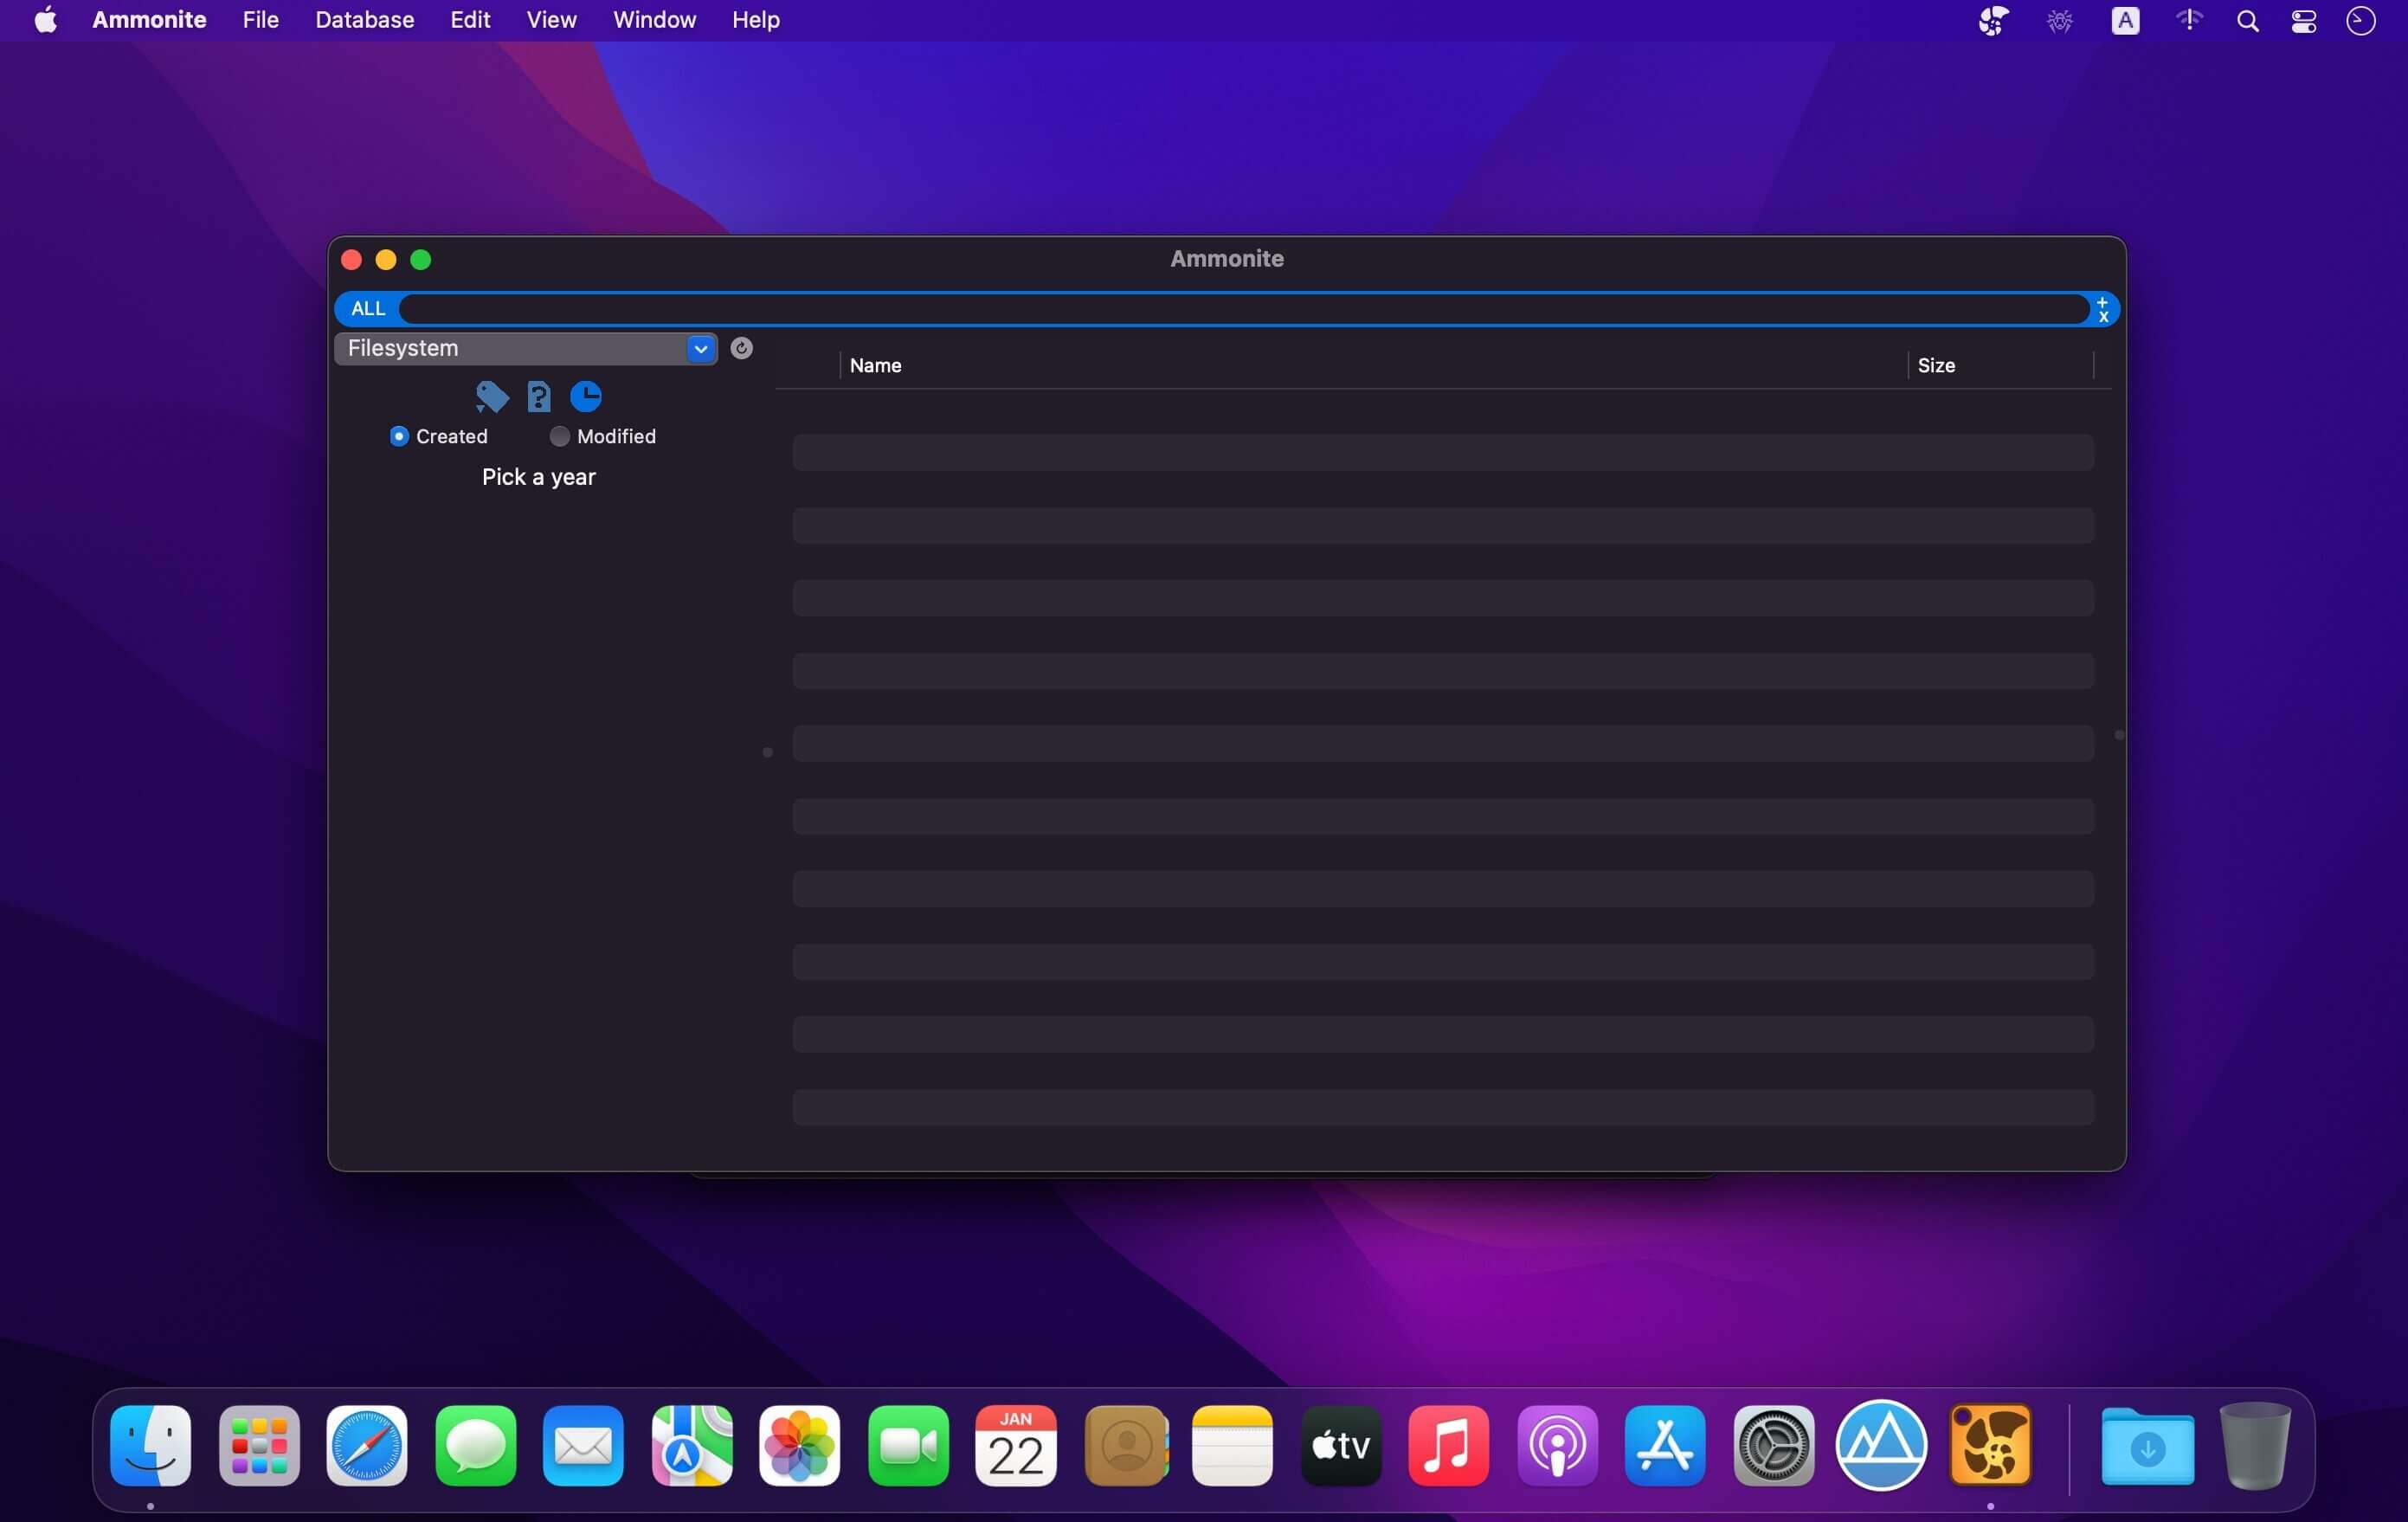Open Messages from the dock

[x=476, y=1445]
